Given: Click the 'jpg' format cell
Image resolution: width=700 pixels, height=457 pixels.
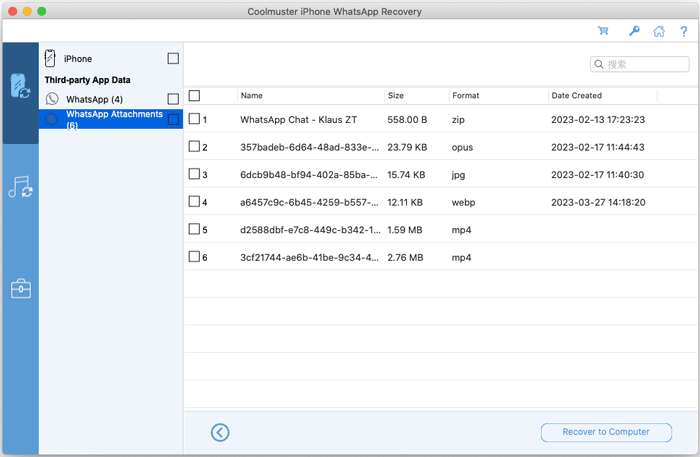Looking at the screenshot, I should click(x=458, y=175).
